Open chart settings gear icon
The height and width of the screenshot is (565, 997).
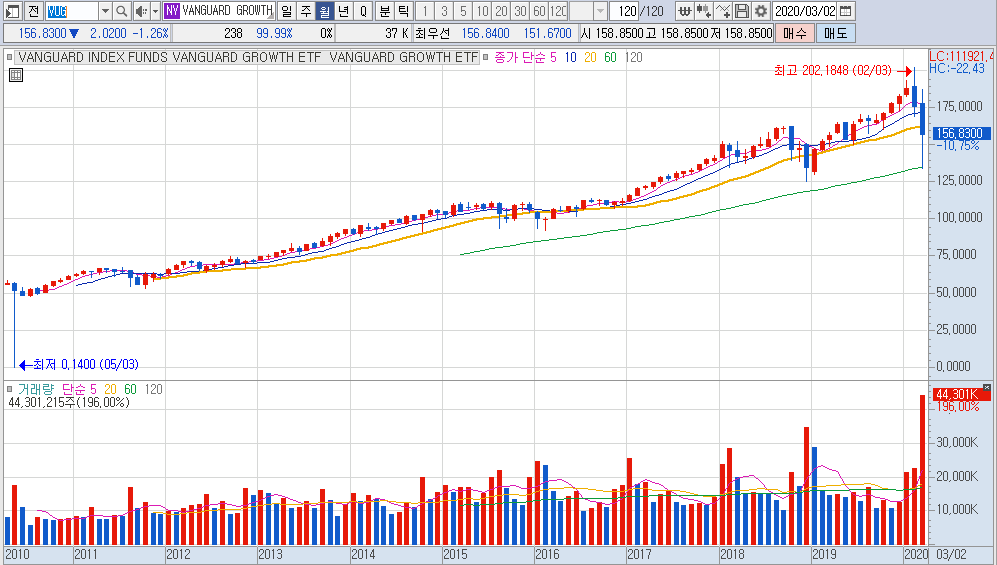tap(761, 11)
